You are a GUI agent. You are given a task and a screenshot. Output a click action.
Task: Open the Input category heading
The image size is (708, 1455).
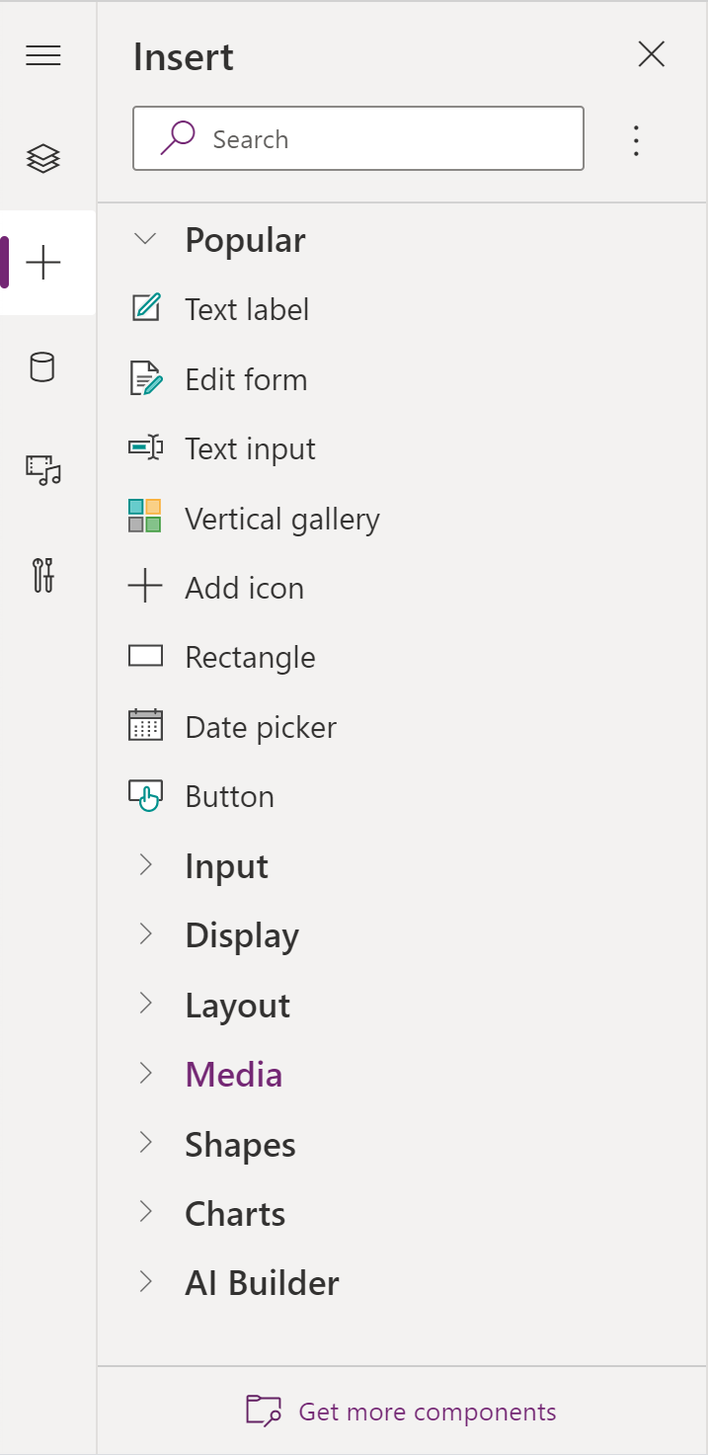[x=227, y=866]
